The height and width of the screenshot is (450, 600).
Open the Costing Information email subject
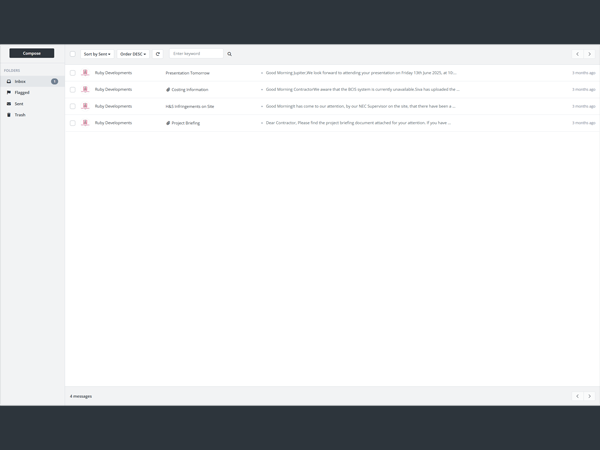[190, 90]
